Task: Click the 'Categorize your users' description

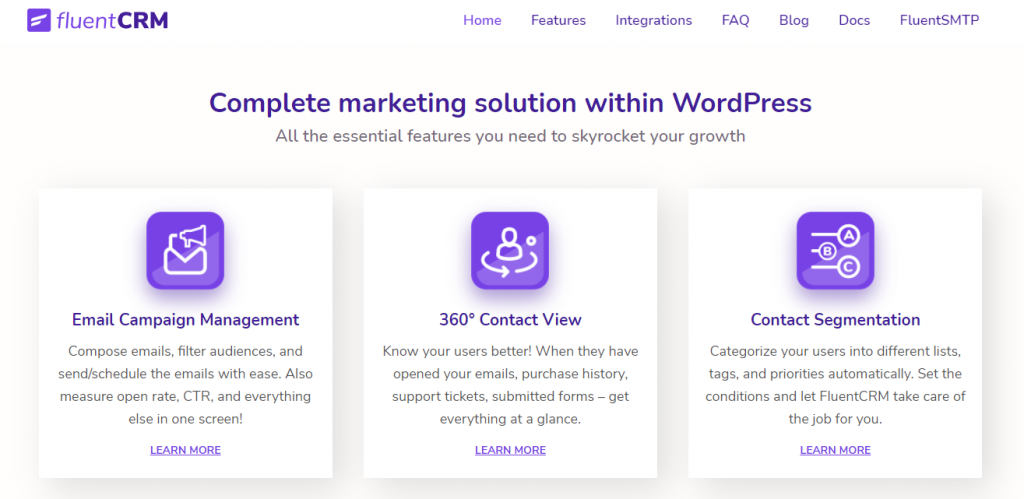Action: [x=835, y=385]
